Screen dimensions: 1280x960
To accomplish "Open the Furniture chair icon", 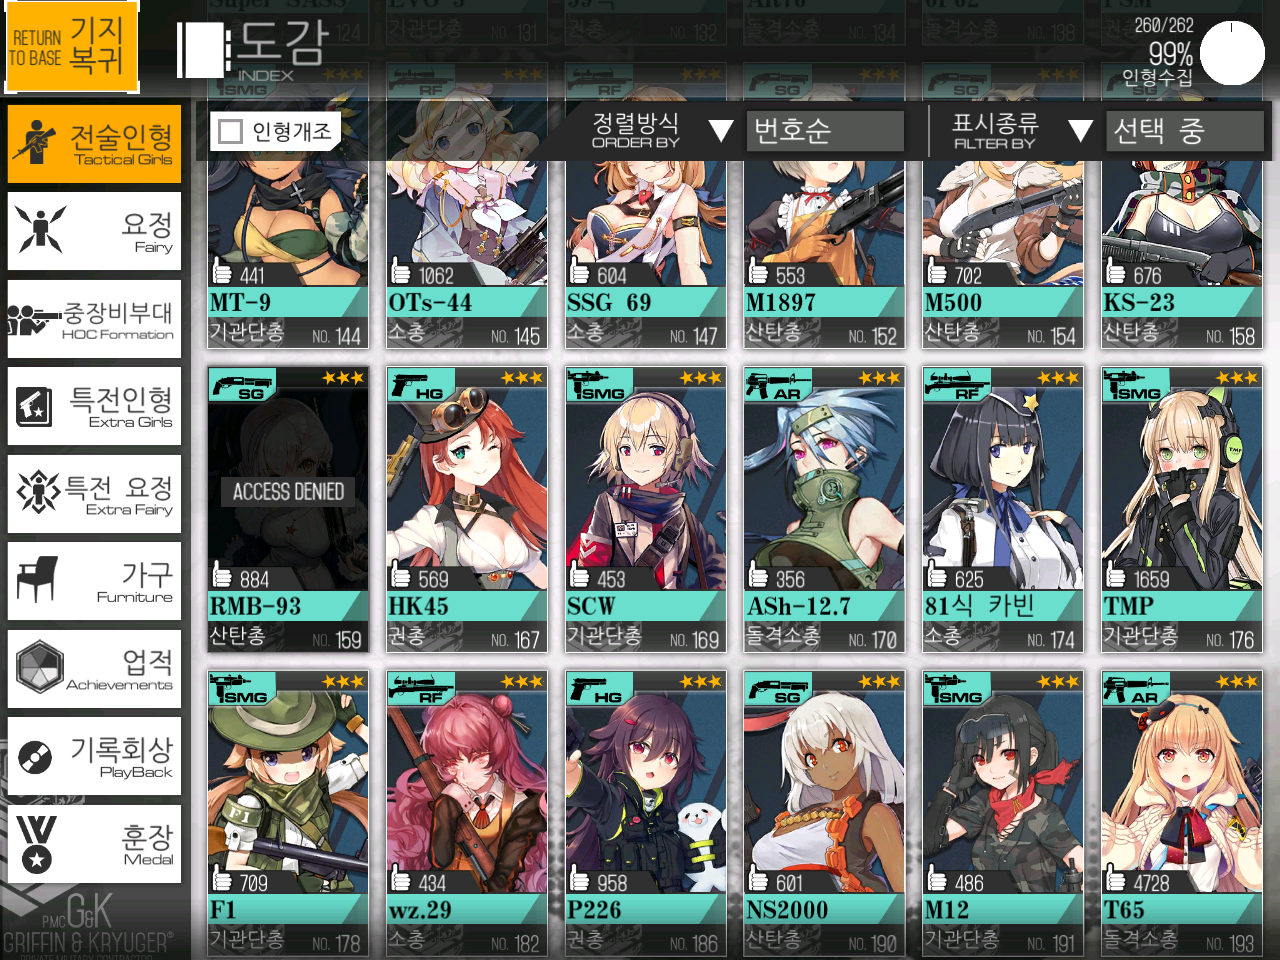I will [37, 580].
